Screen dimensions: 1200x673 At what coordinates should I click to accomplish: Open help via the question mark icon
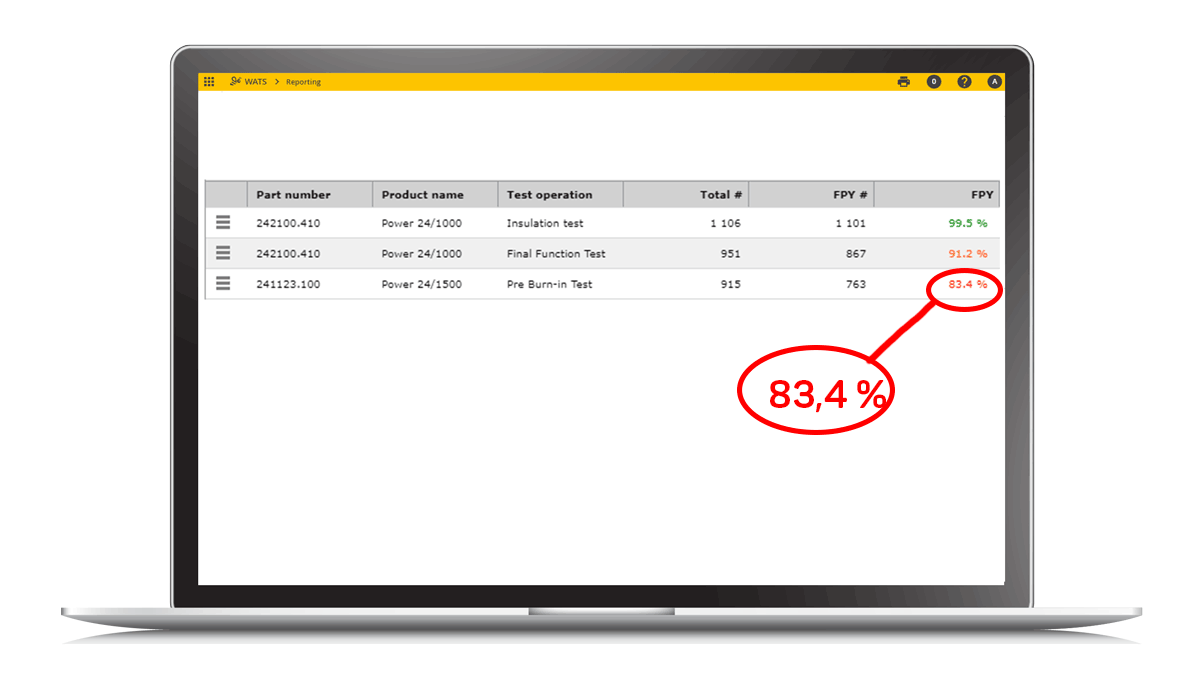coord(964,82)
